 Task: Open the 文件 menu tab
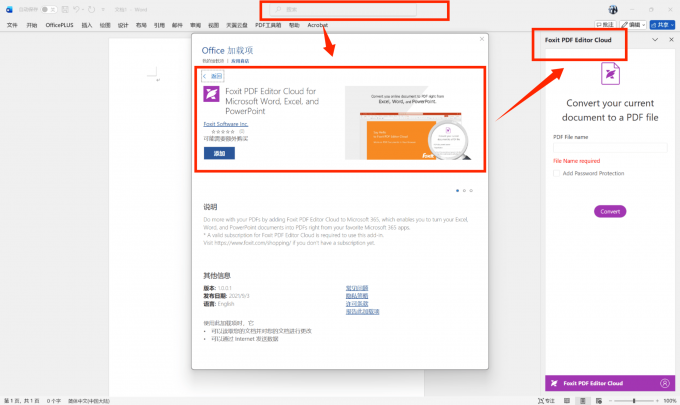point(12,25)
